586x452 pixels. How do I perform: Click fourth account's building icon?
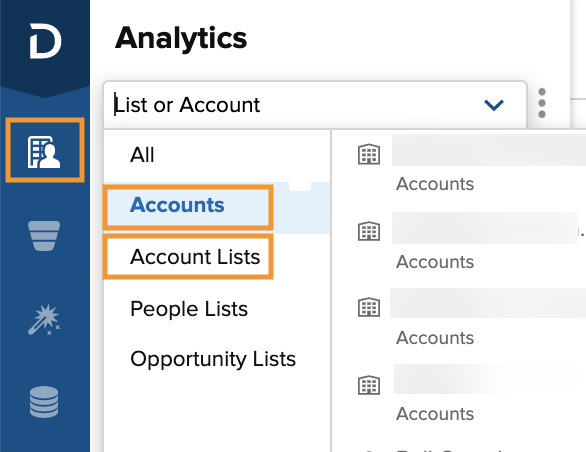click(369, 385)
